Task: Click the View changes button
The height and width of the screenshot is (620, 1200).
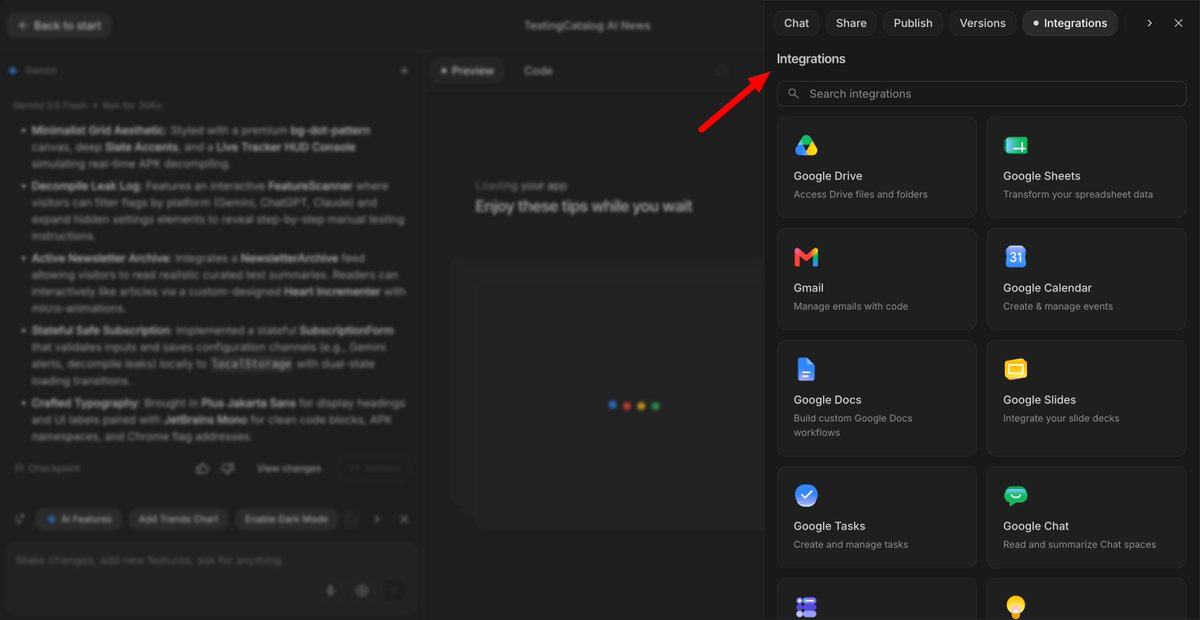Action: 289,468
